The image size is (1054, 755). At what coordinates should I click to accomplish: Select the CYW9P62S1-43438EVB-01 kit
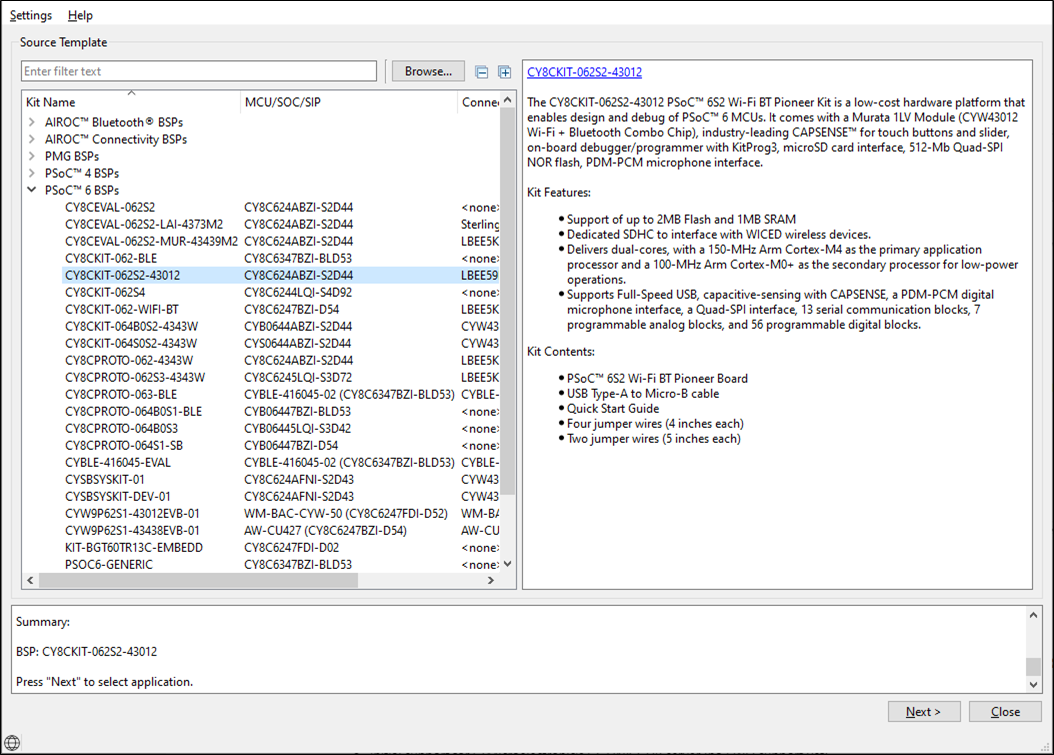coord(132,530)
